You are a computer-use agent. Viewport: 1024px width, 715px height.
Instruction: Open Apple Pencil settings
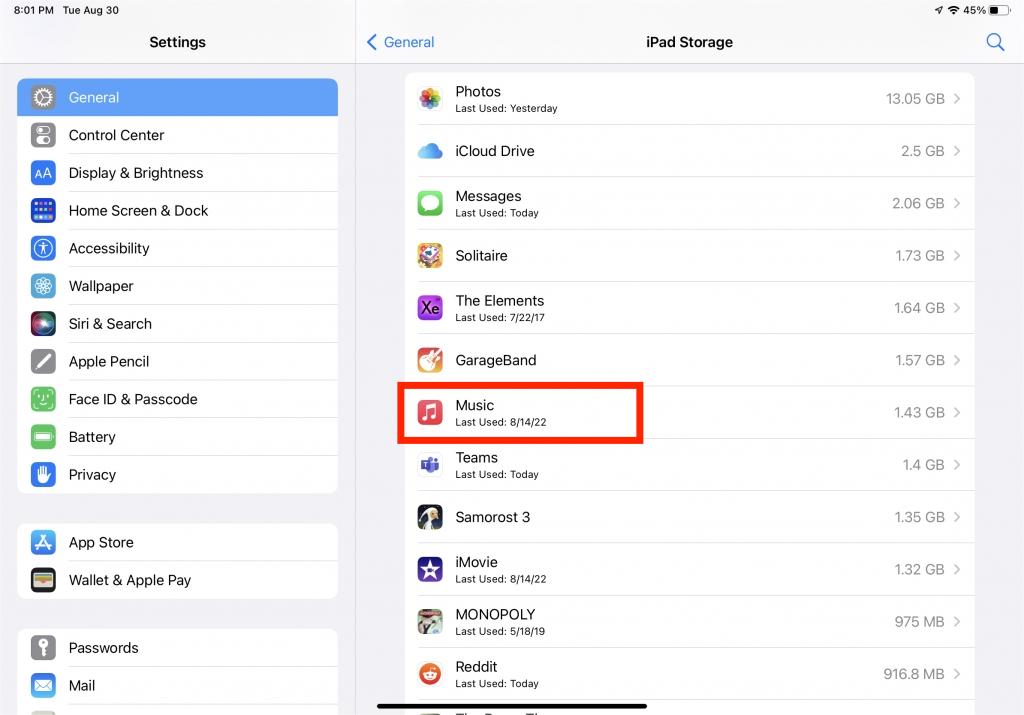(x=178, y=361)
